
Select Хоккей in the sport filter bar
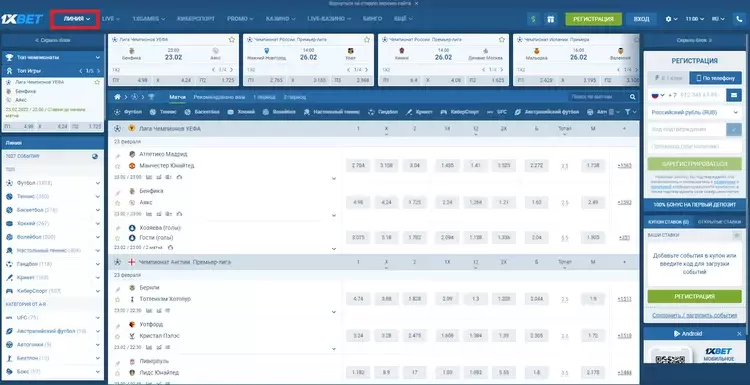[x=241, y=112]
